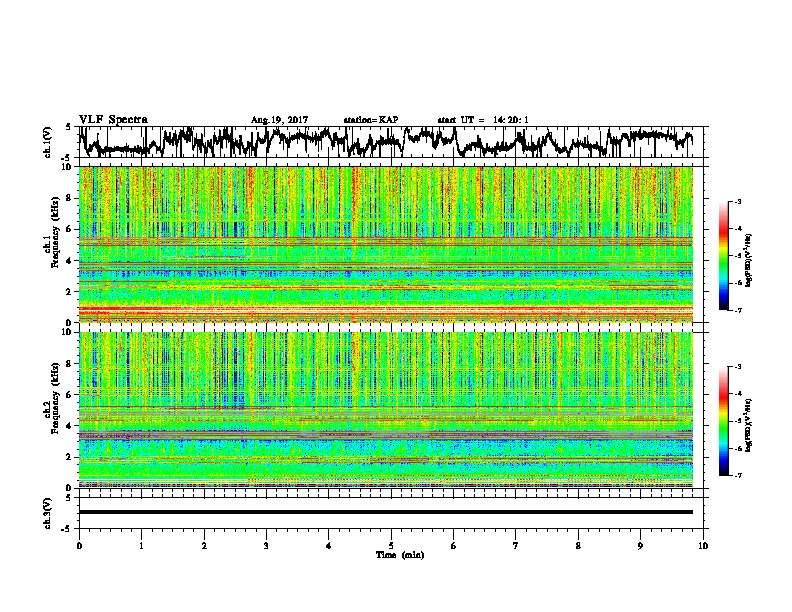Click the "ch.3(V)" axis label
792x612 pixels.
point(48,513)
